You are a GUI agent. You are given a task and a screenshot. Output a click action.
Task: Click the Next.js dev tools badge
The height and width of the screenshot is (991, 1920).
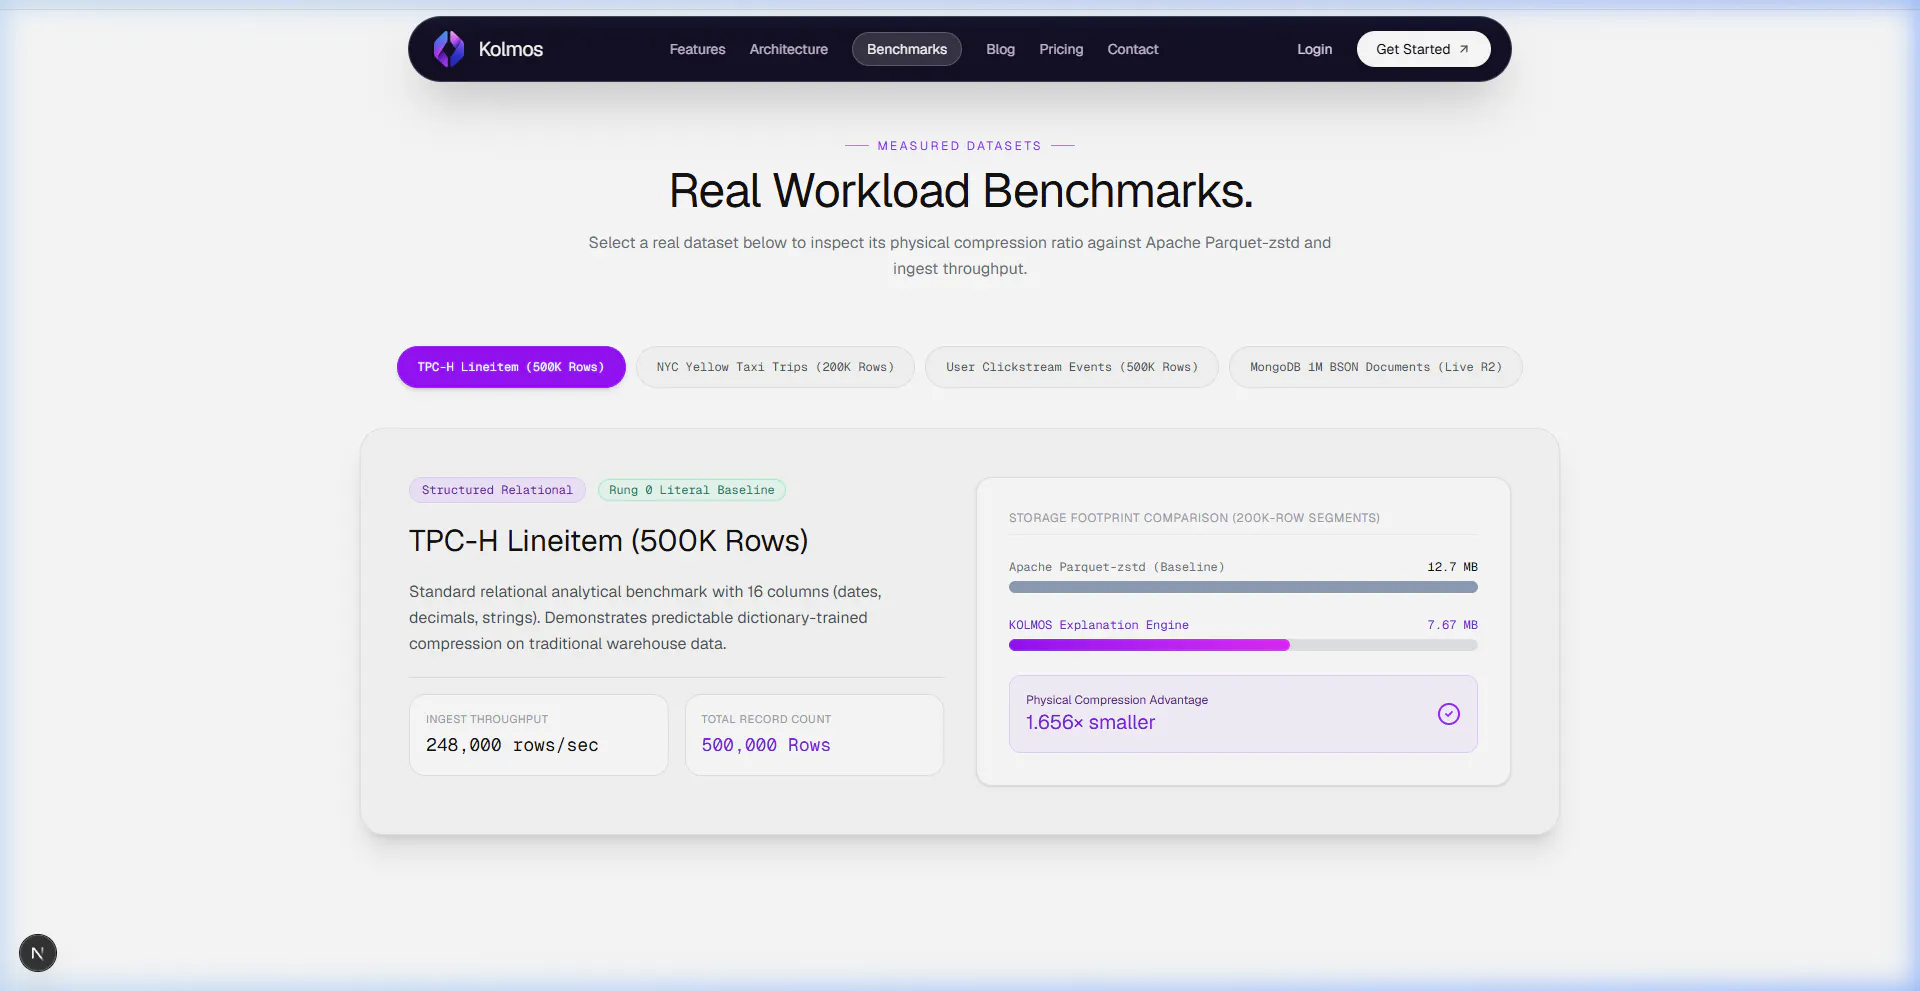point(38,953)
